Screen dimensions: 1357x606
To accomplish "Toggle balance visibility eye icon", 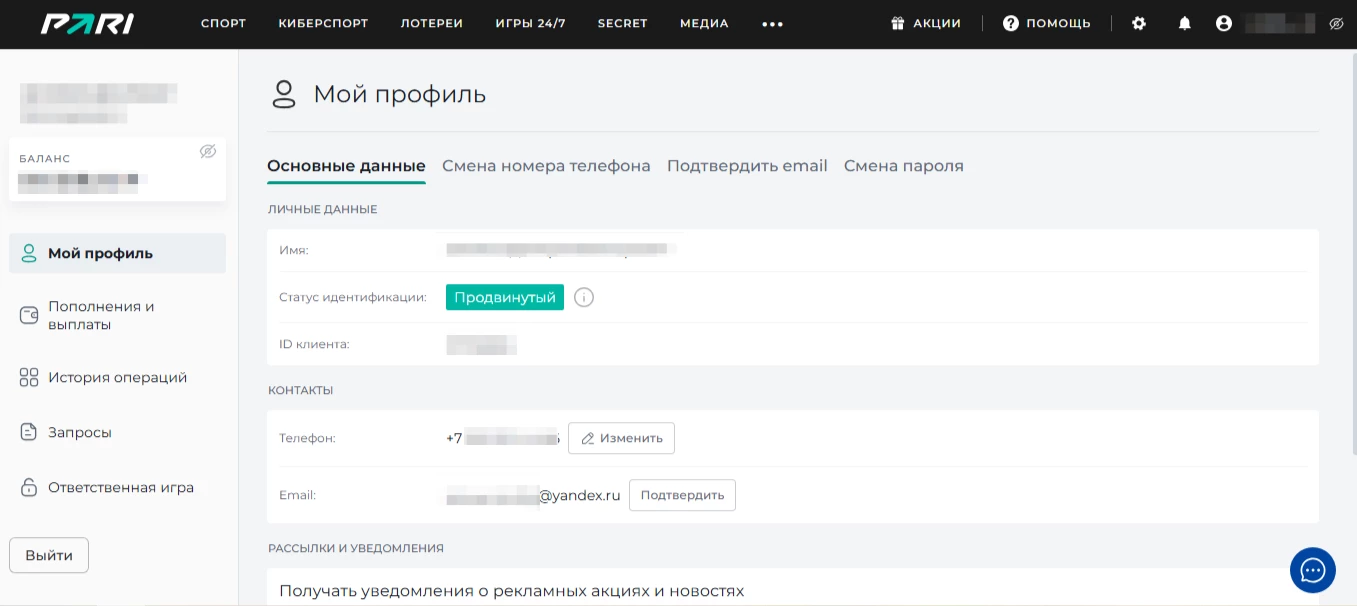I will click(x=208, y=152).
